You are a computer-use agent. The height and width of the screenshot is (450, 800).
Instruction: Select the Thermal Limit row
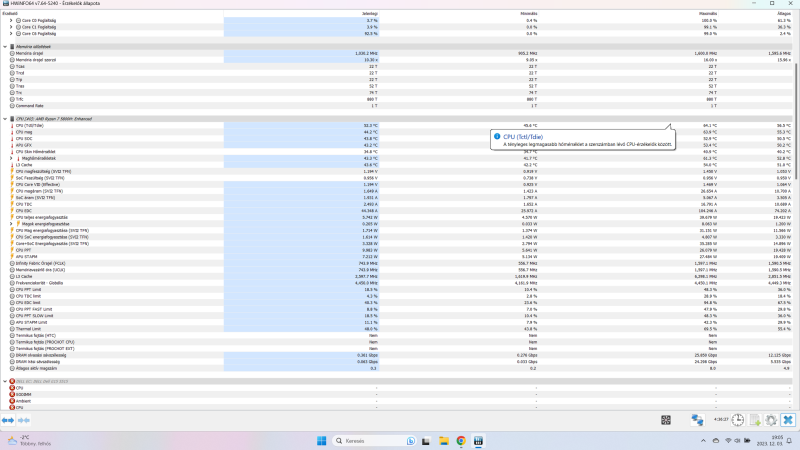[397, 329]
